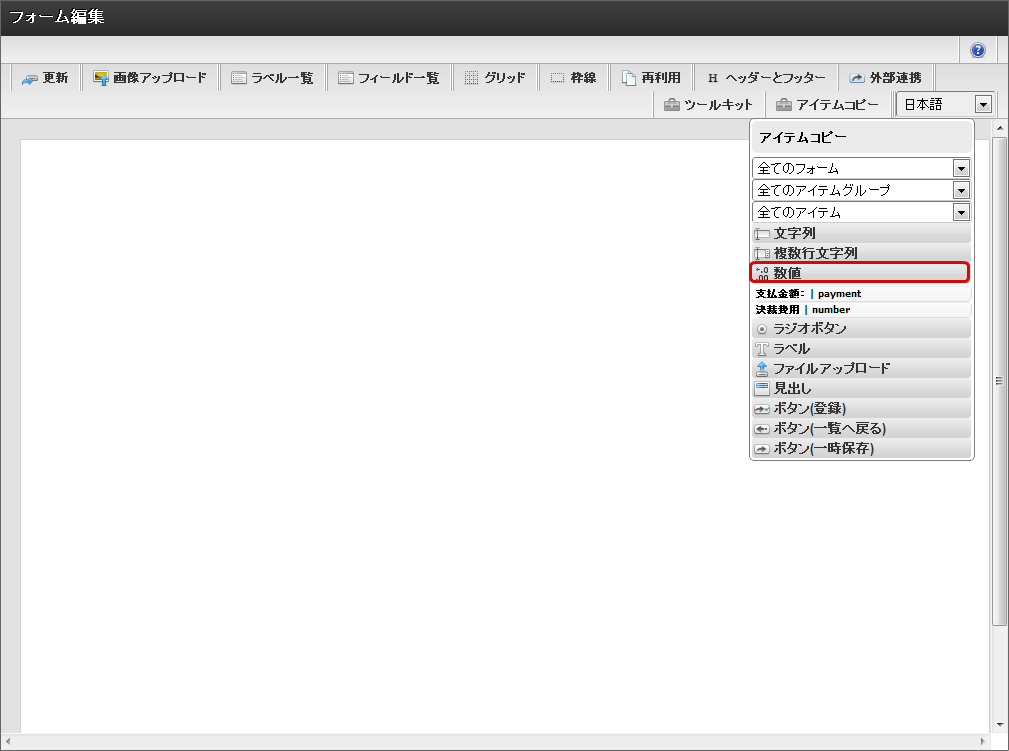Expand the ラジオボタン item category

coord(861,328)
